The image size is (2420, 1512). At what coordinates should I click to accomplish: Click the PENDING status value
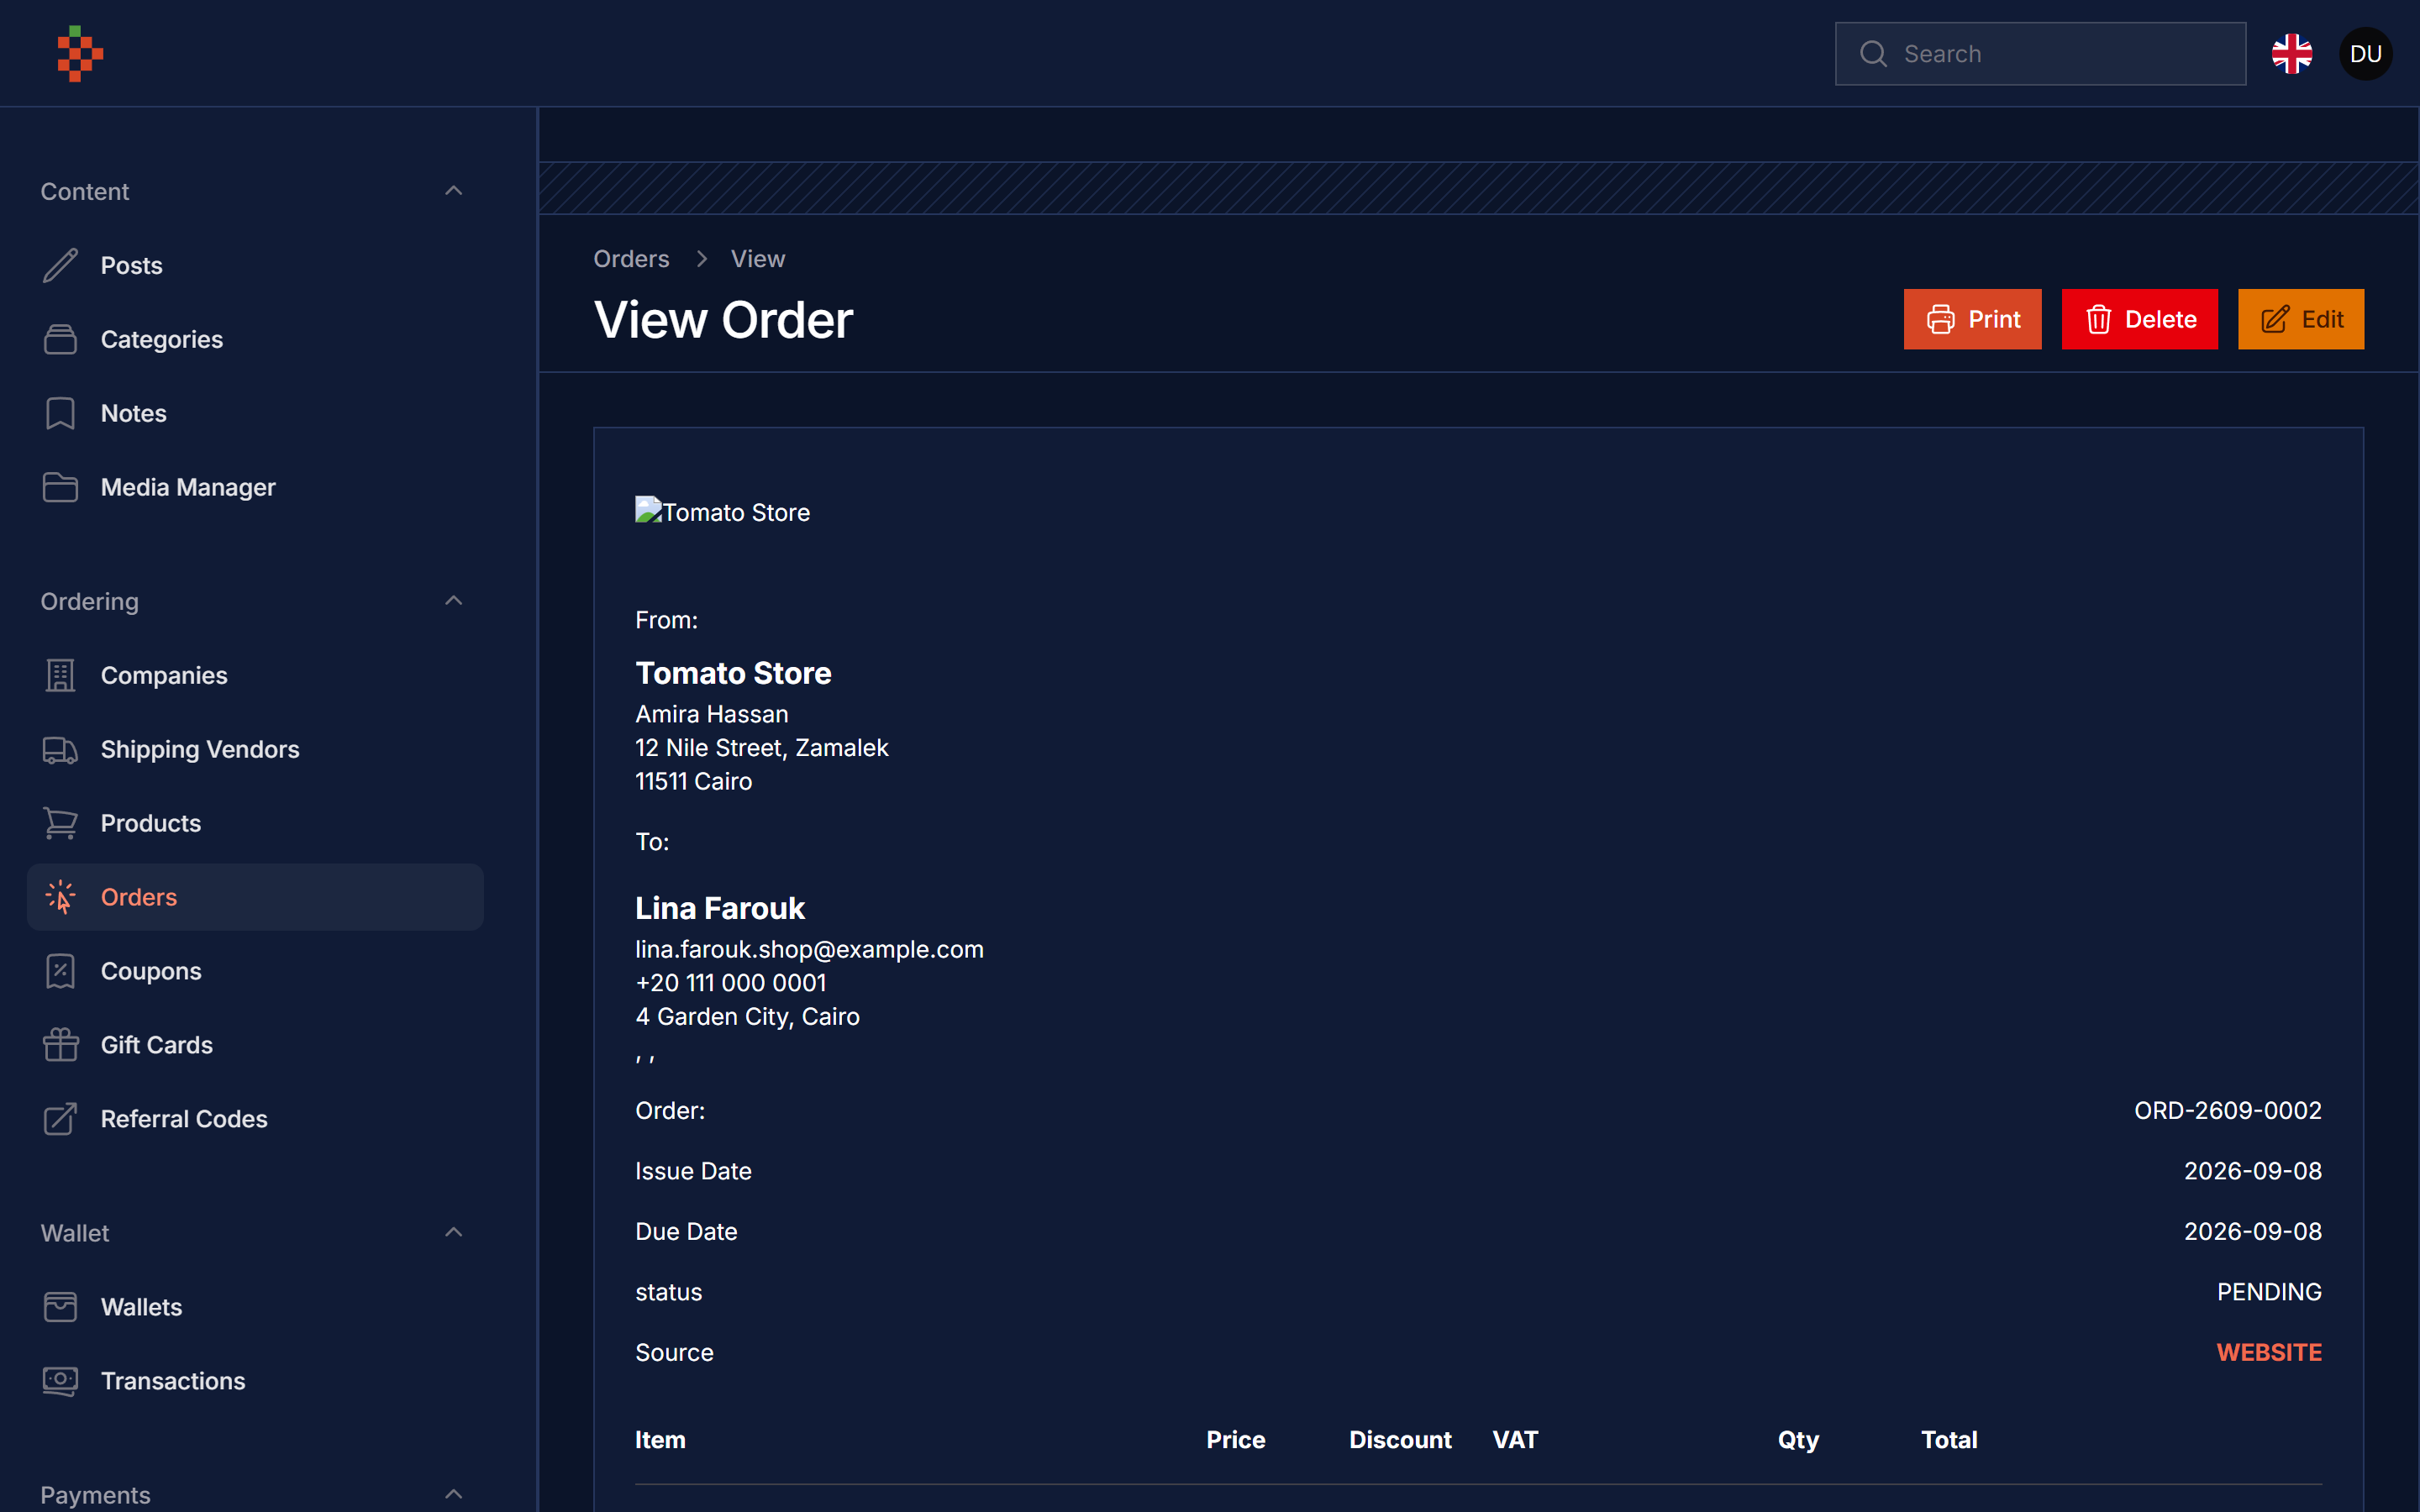(x=2268, y=1293)
